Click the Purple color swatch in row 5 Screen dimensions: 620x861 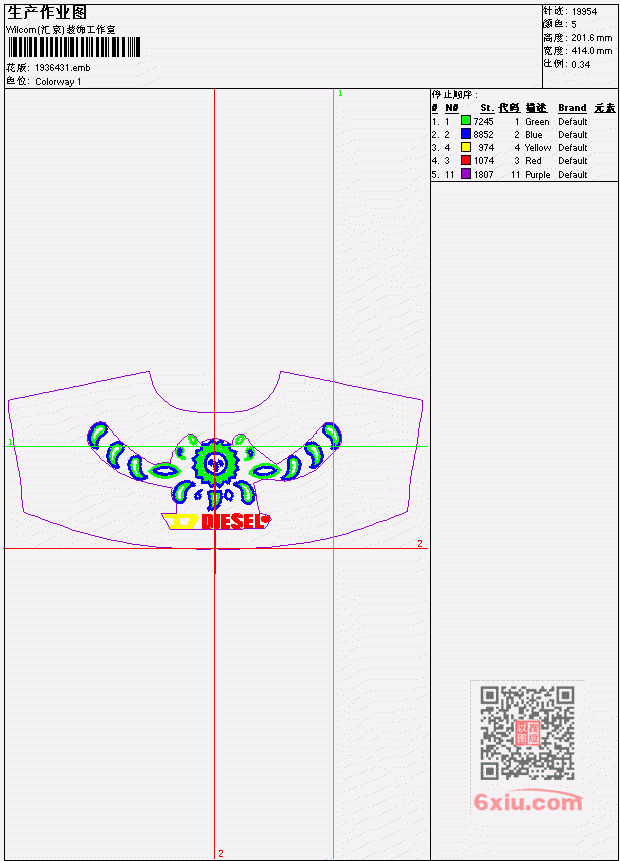click(x=466, y=174)
